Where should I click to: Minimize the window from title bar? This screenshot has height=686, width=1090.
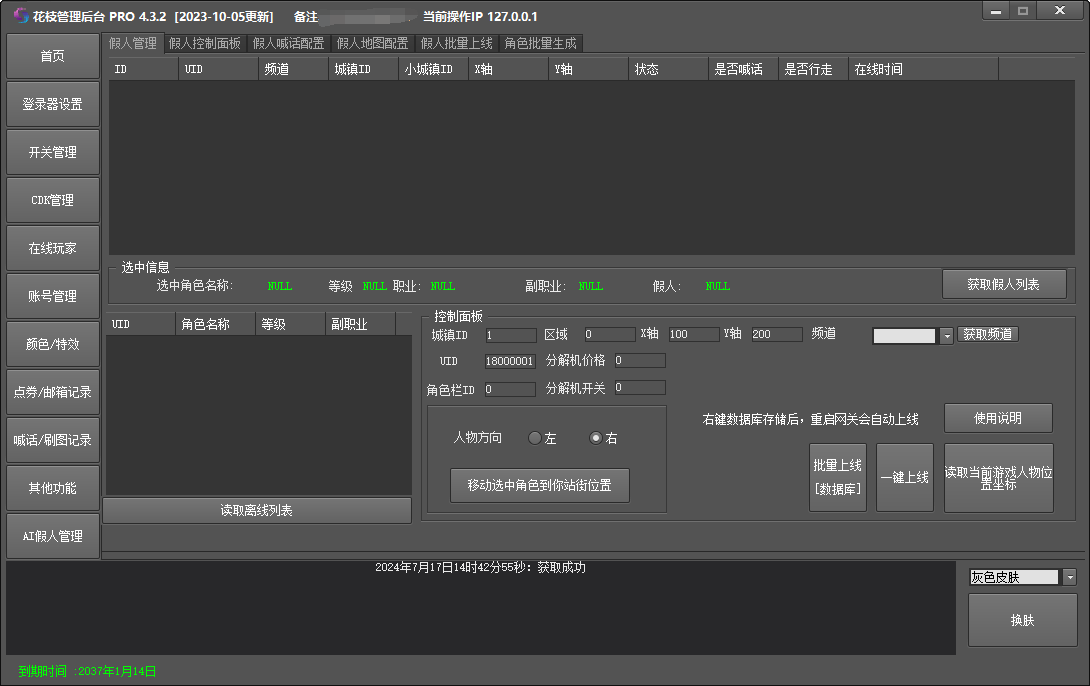[x=995, y=11]
